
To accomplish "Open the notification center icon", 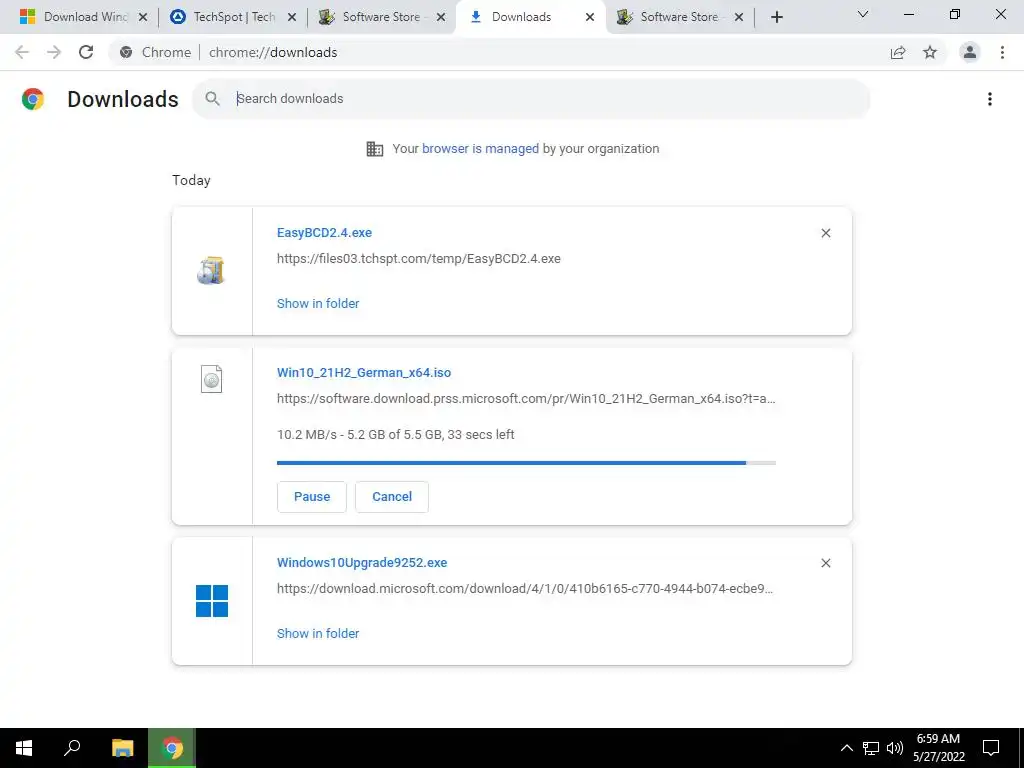I will click(991, 748).
